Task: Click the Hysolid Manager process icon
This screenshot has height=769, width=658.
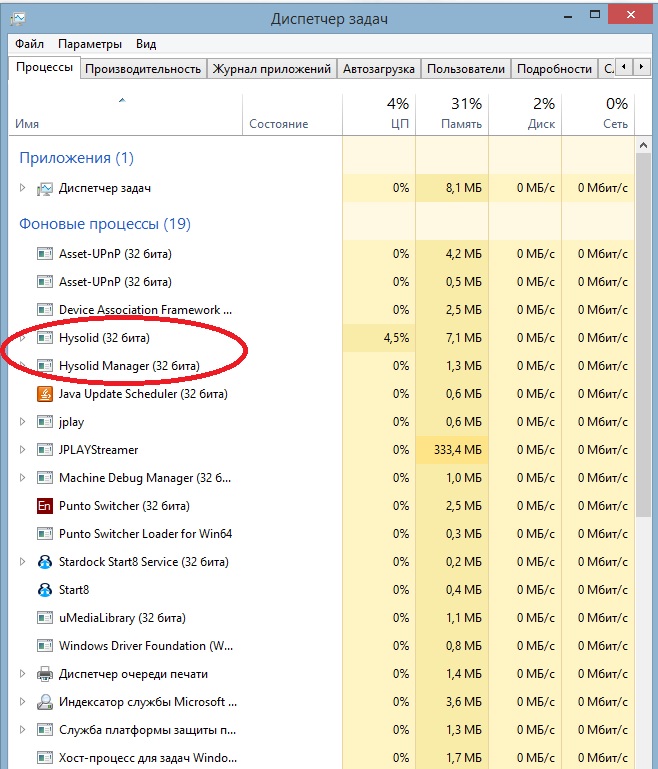Action: [x=45, y=366]
